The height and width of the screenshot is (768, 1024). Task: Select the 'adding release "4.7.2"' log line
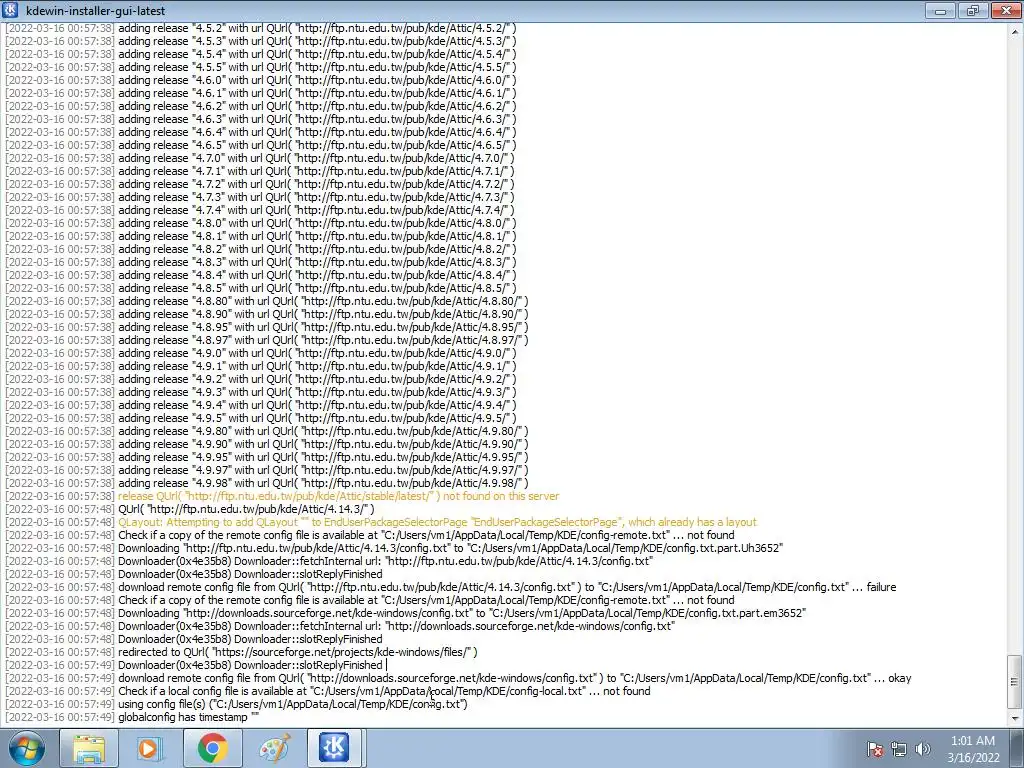tap(261, 184)
